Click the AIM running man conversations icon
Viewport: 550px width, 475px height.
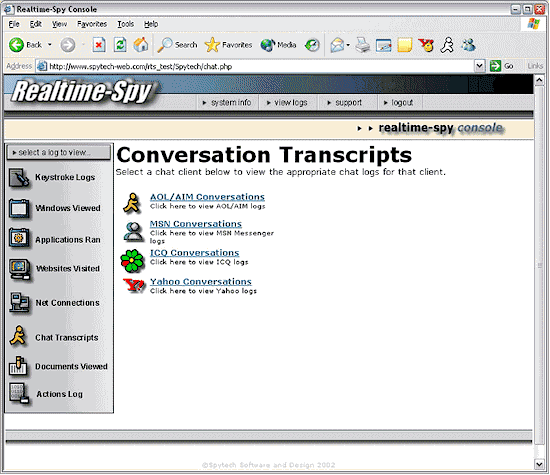(x=132, y=203)
